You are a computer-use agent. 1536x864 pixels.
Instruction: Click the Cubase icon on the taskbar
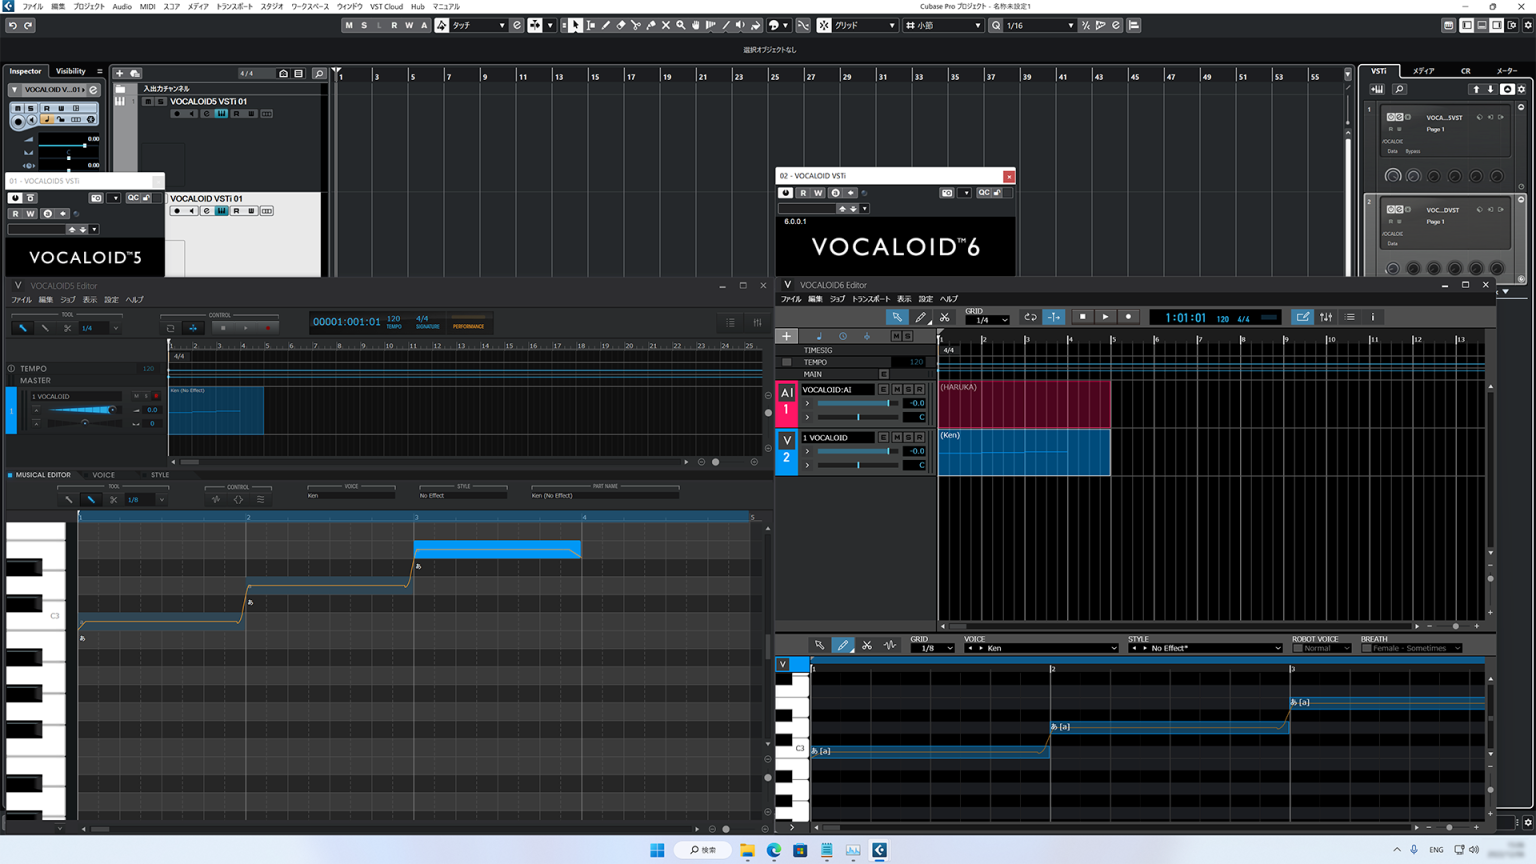(x=878, y=850)
